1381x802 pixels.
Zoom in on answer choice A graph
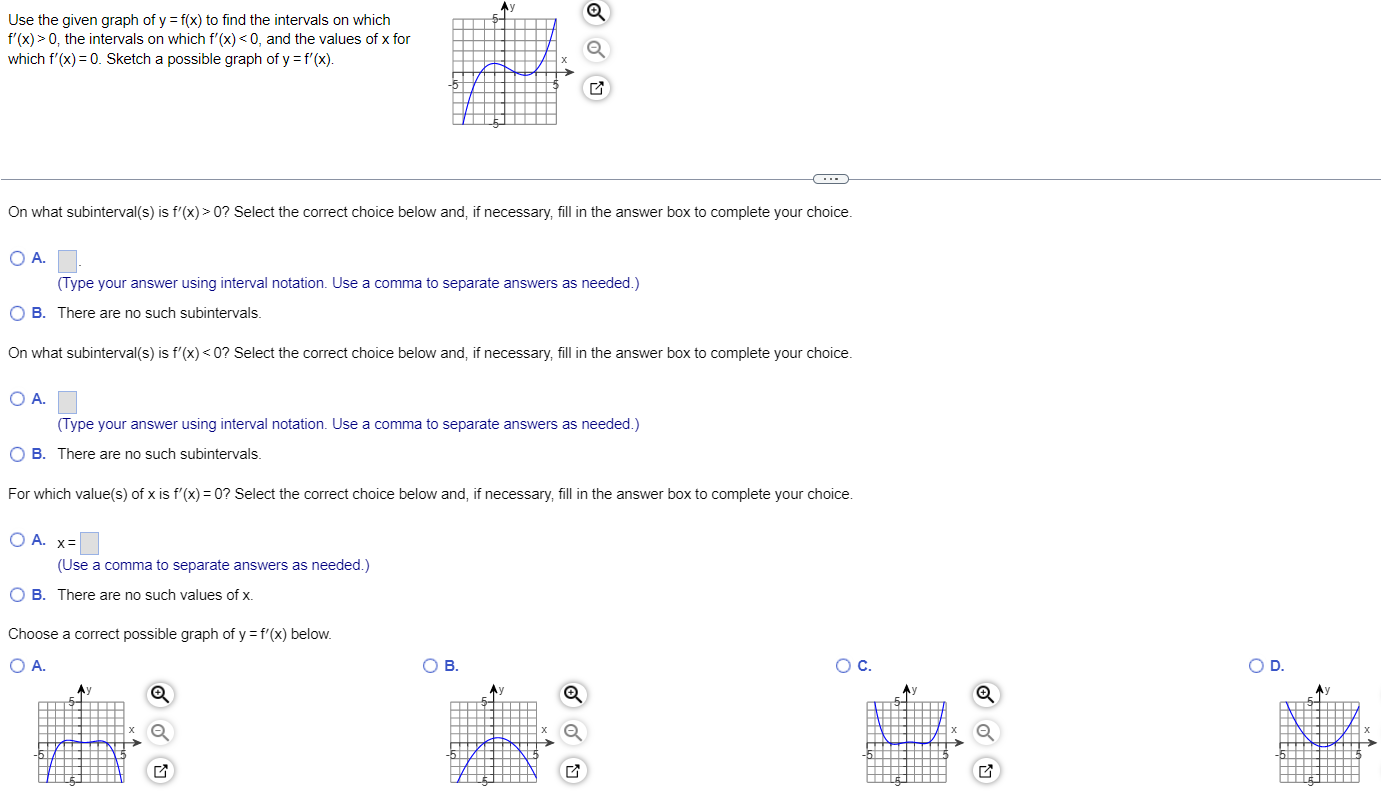160,694
